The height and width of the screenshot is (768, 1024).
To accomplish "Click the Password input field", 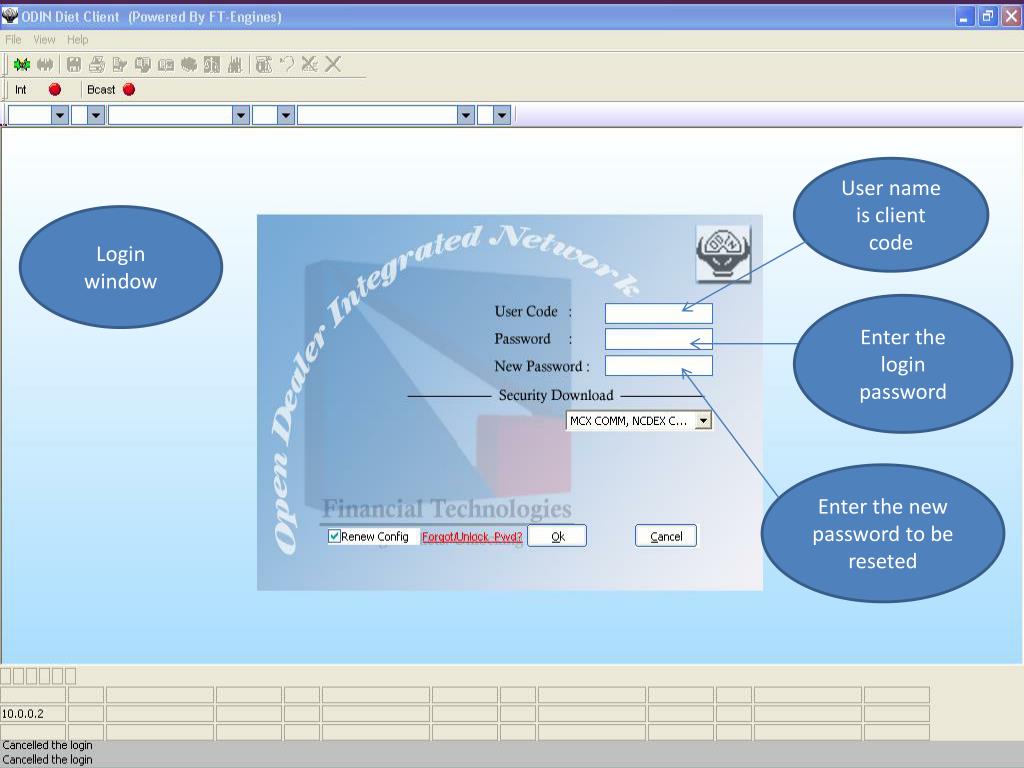I will [658, 339].
